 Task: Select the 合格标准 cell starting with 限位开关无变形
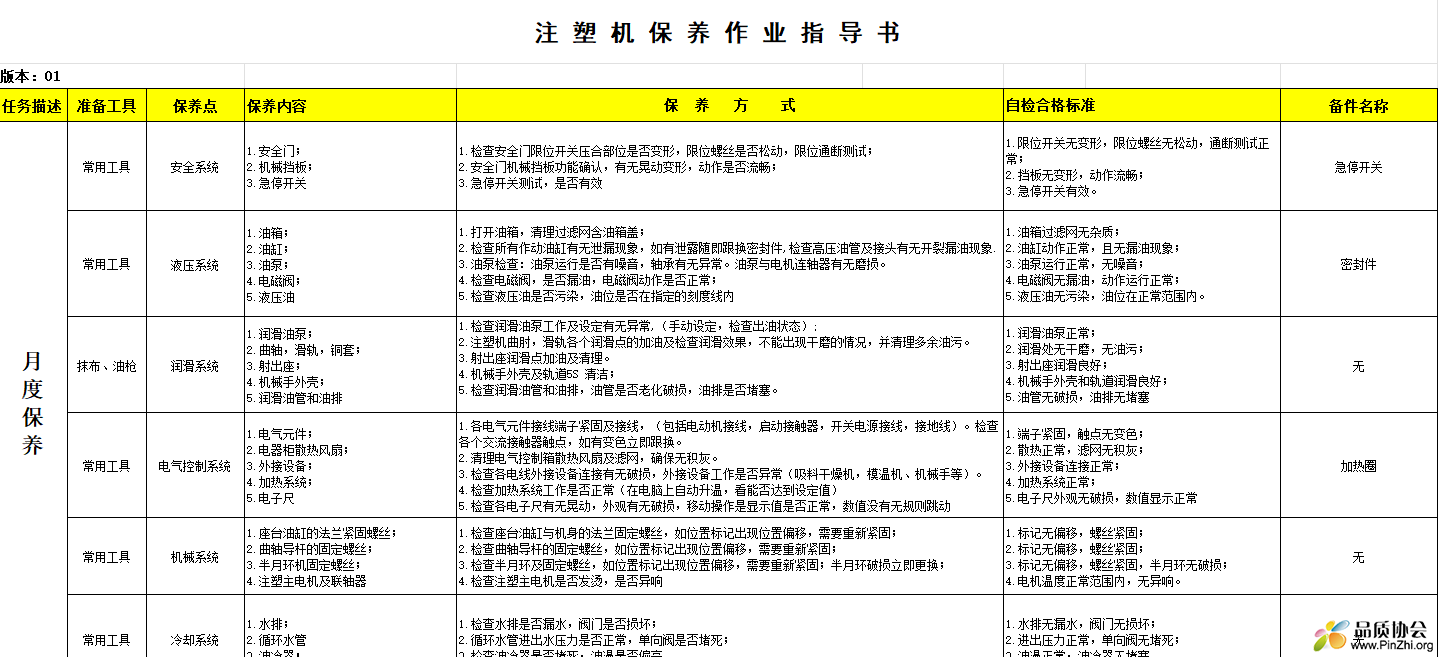[1142, 167]
